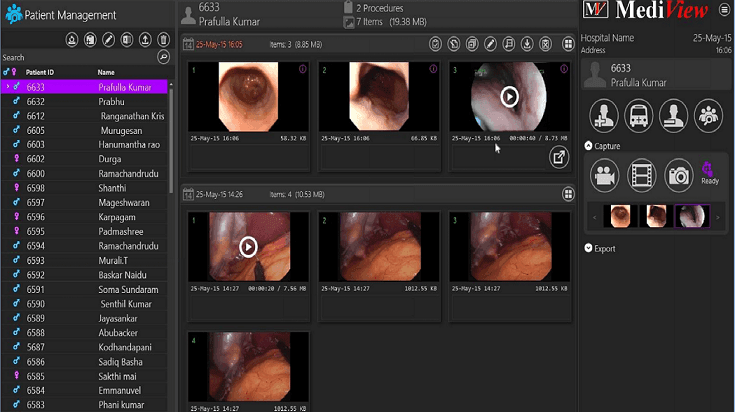
Task: Click the patient list vertical scrollbar
Action: click(171, 141)
